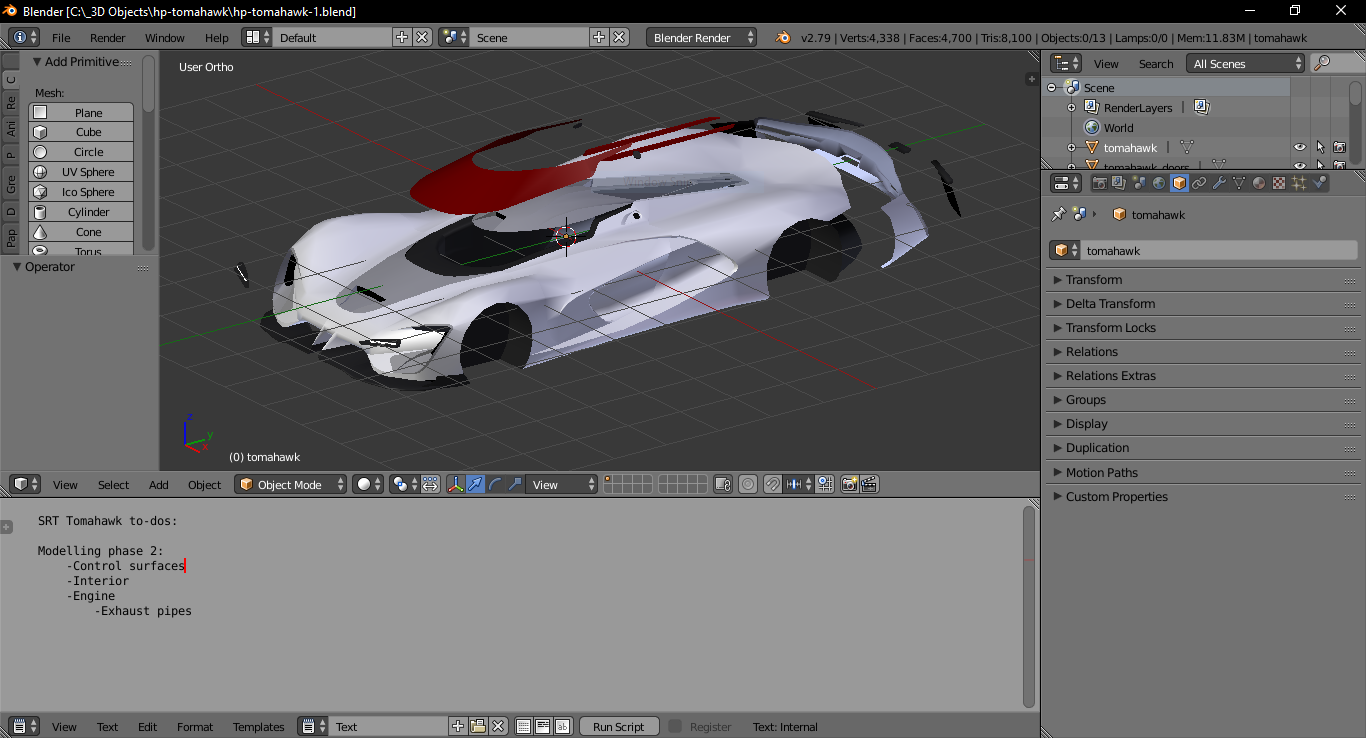1366x738 pixels.
Task: Select the Translate manipulator arrow icon
Action: point(475,484)
